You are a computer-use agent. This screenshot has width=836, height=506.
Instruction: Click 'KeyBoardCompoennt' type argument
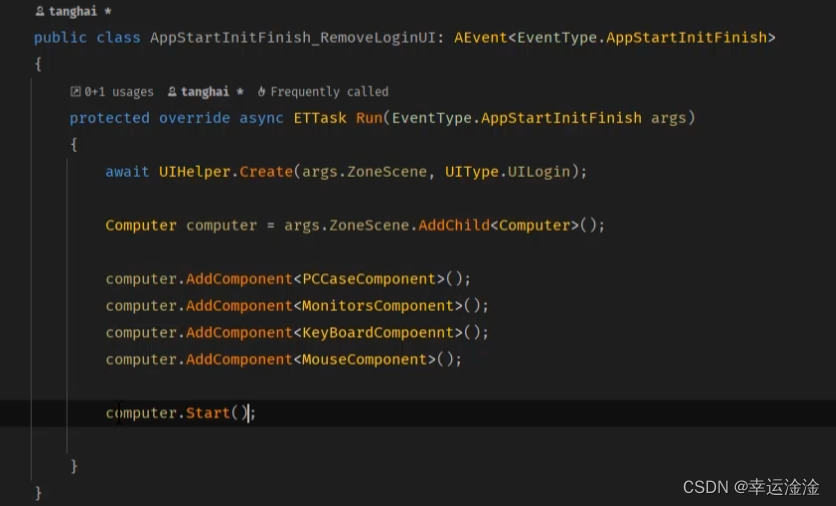[378, 333]
